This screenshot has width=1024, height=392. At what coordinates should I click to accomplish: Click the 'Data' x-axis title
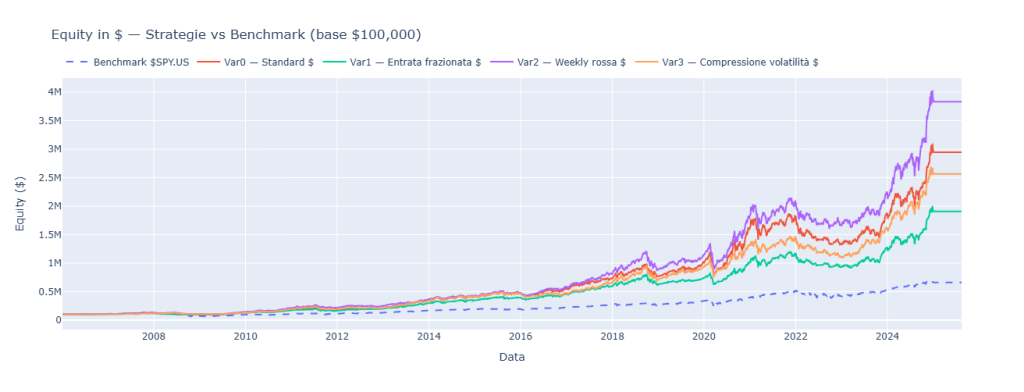tap(511, 357)
